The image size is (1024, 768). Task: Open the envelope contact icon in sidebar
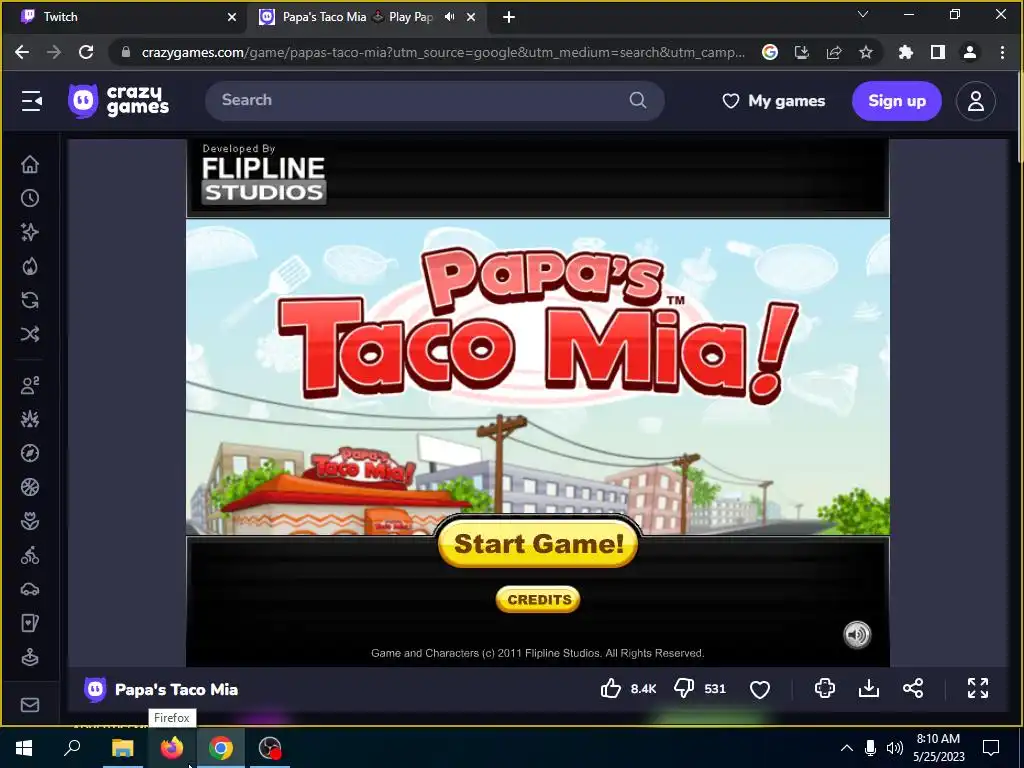[x=30, y=705]
